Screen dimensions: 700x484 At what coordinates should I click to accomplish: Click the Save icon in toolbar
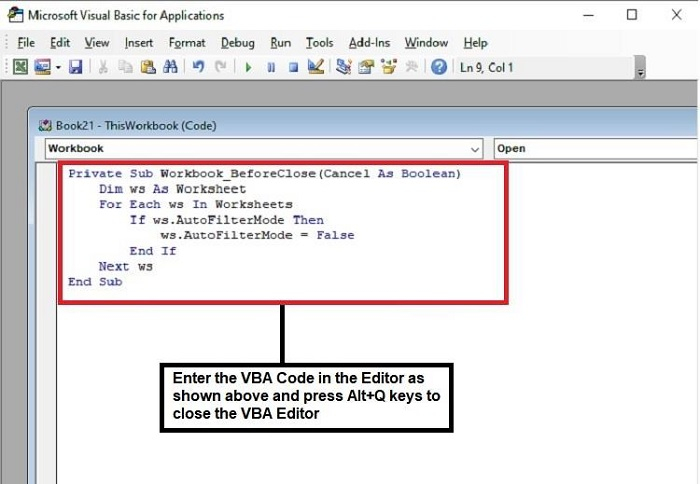tap(75, 67)
